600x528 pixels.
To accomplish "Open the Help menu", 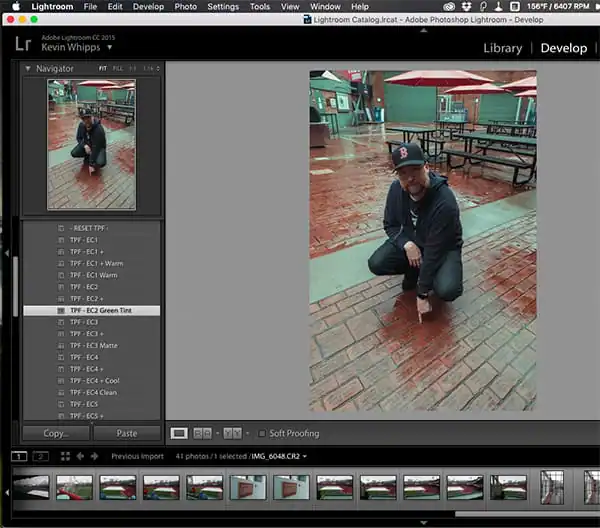I will pyautogui.click(x=360, y=7).
